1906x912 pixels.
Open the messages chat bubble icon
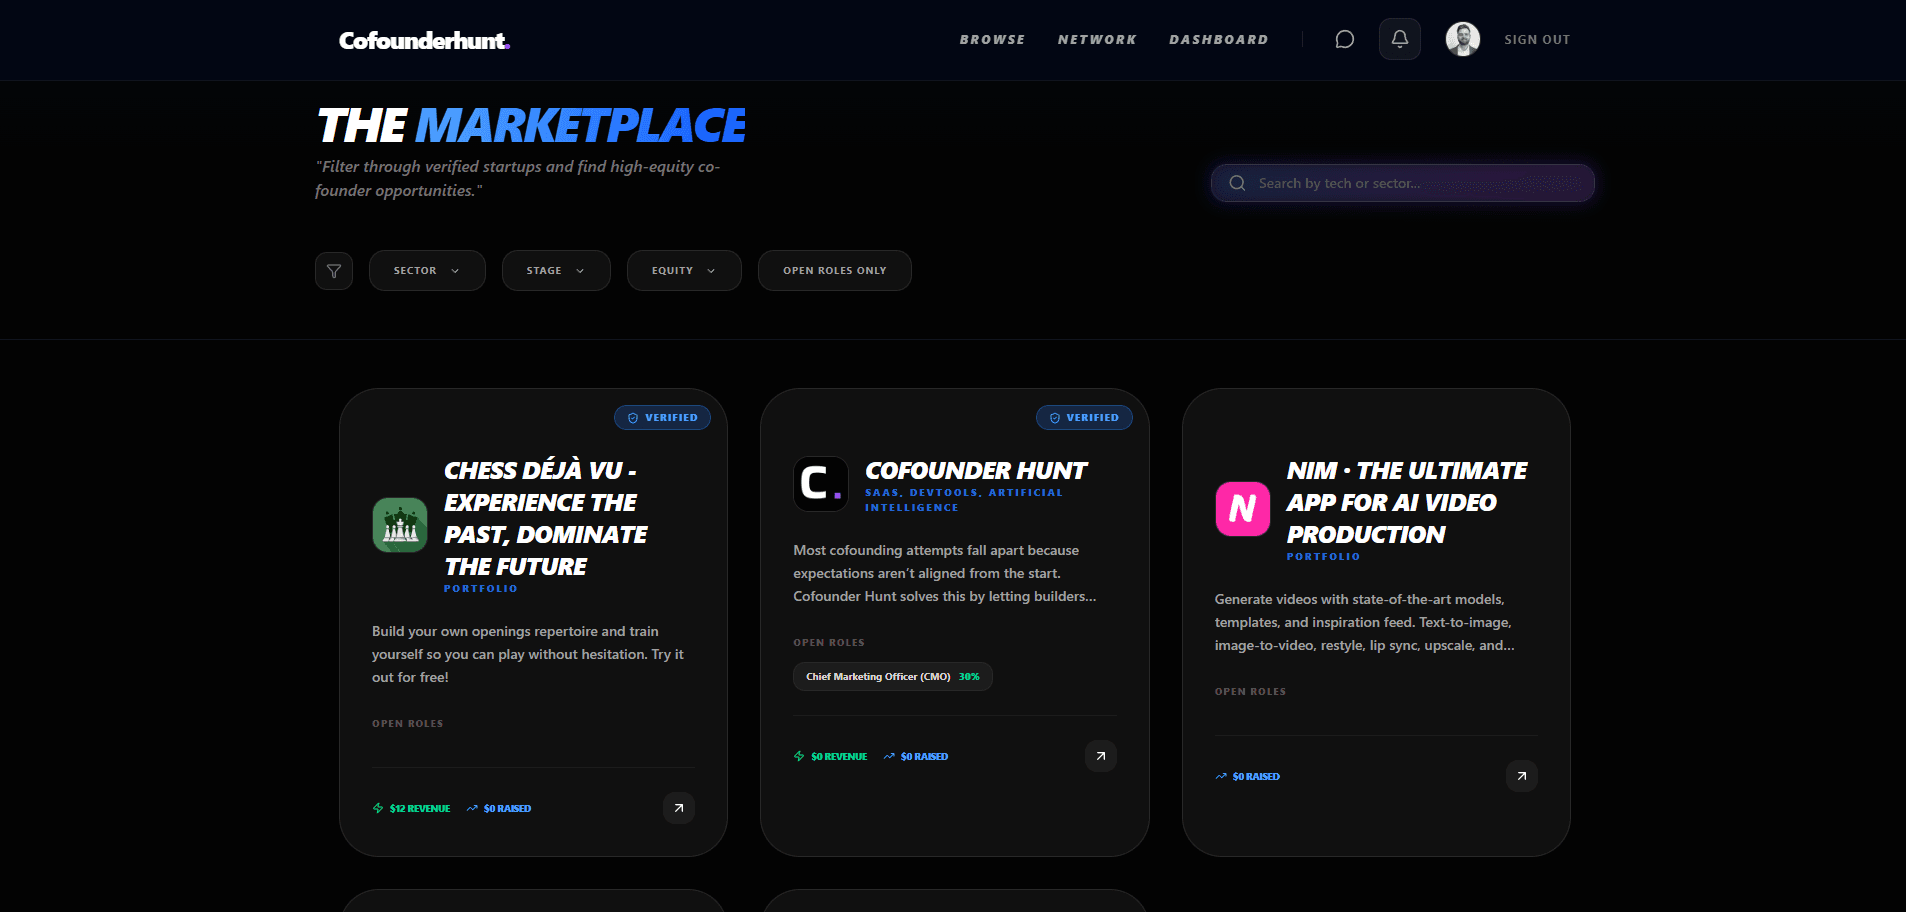(1344, 40)
